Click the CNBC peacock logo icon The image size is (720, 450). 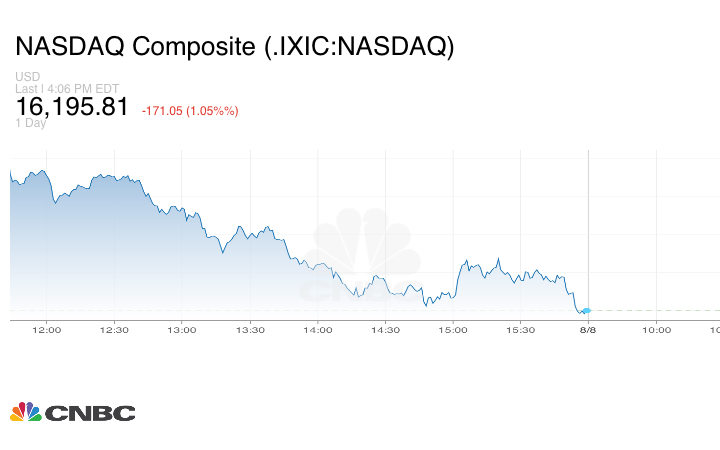click(x=25, y=412)
